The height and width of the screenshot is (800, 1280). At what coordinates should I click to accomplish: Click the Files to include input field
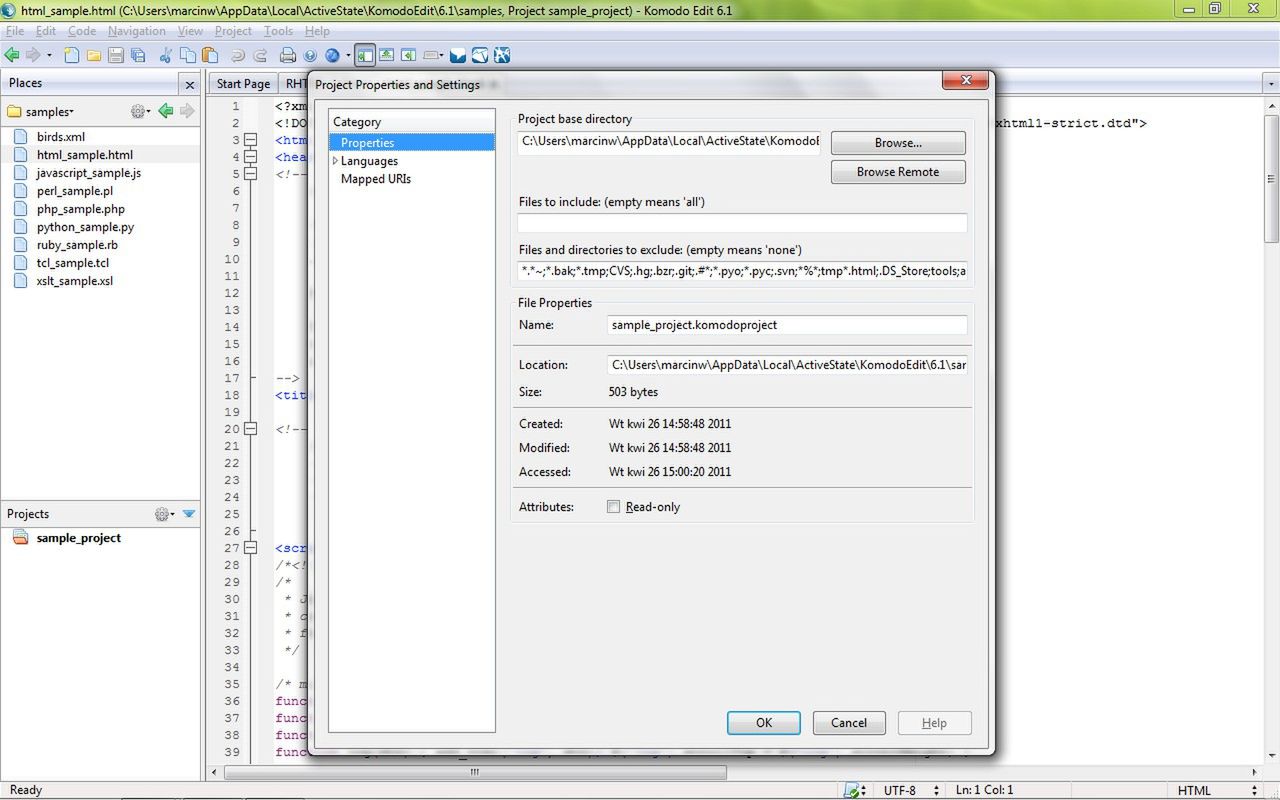742,223
